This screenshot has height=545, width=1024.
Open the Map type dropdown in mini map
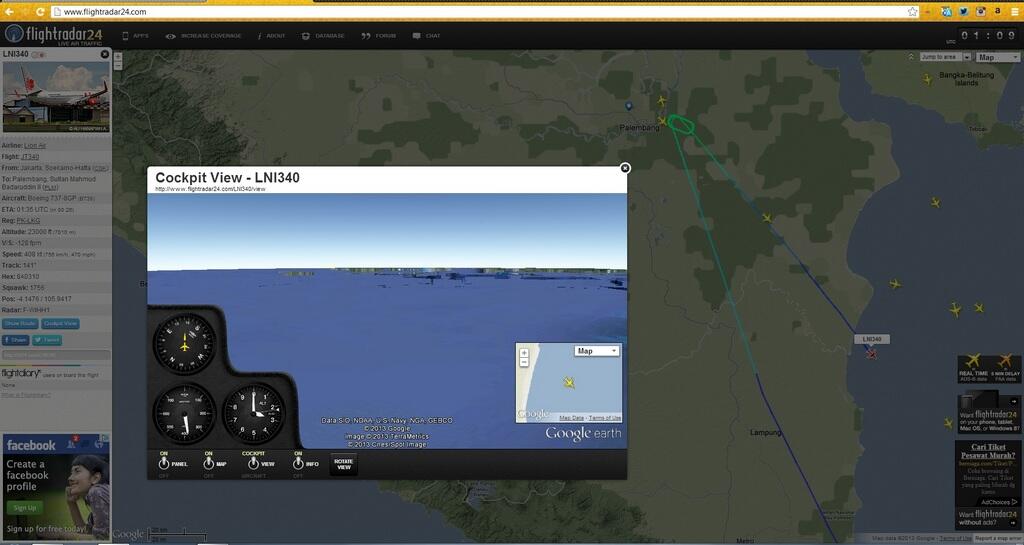[x=597, y=351]
